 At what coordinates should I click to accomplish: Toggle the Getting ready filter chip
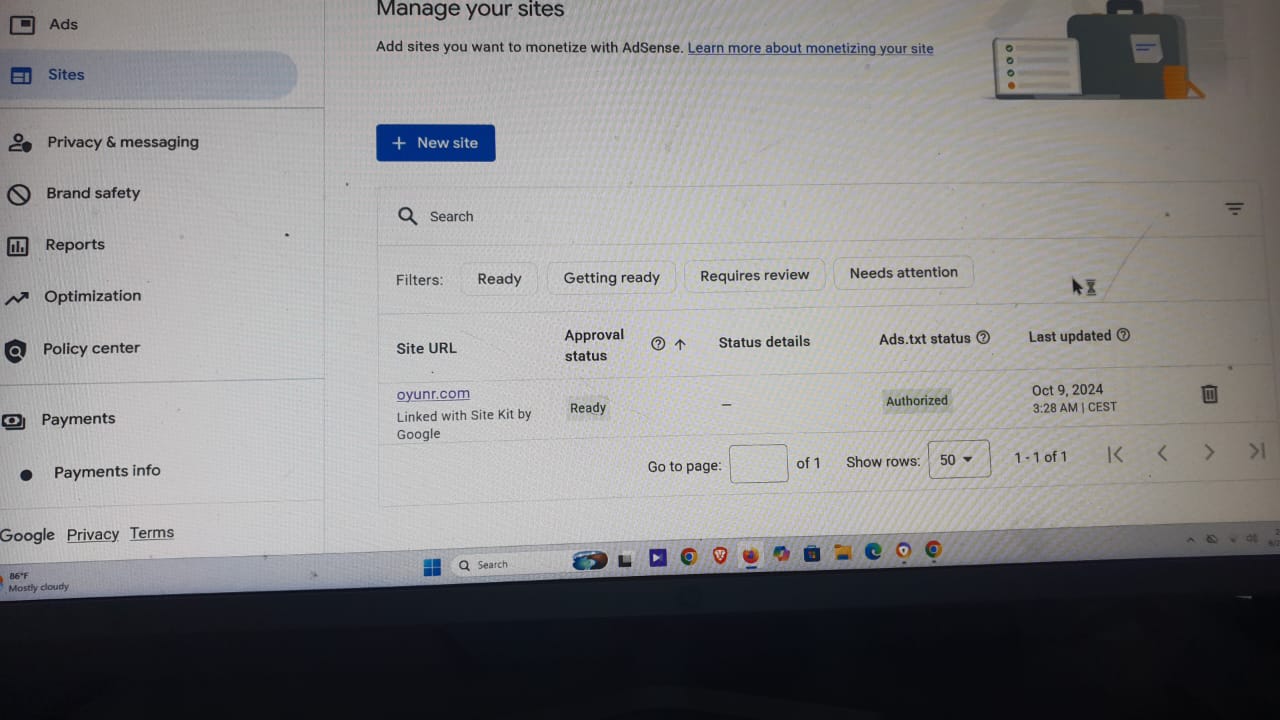(611, 277)
